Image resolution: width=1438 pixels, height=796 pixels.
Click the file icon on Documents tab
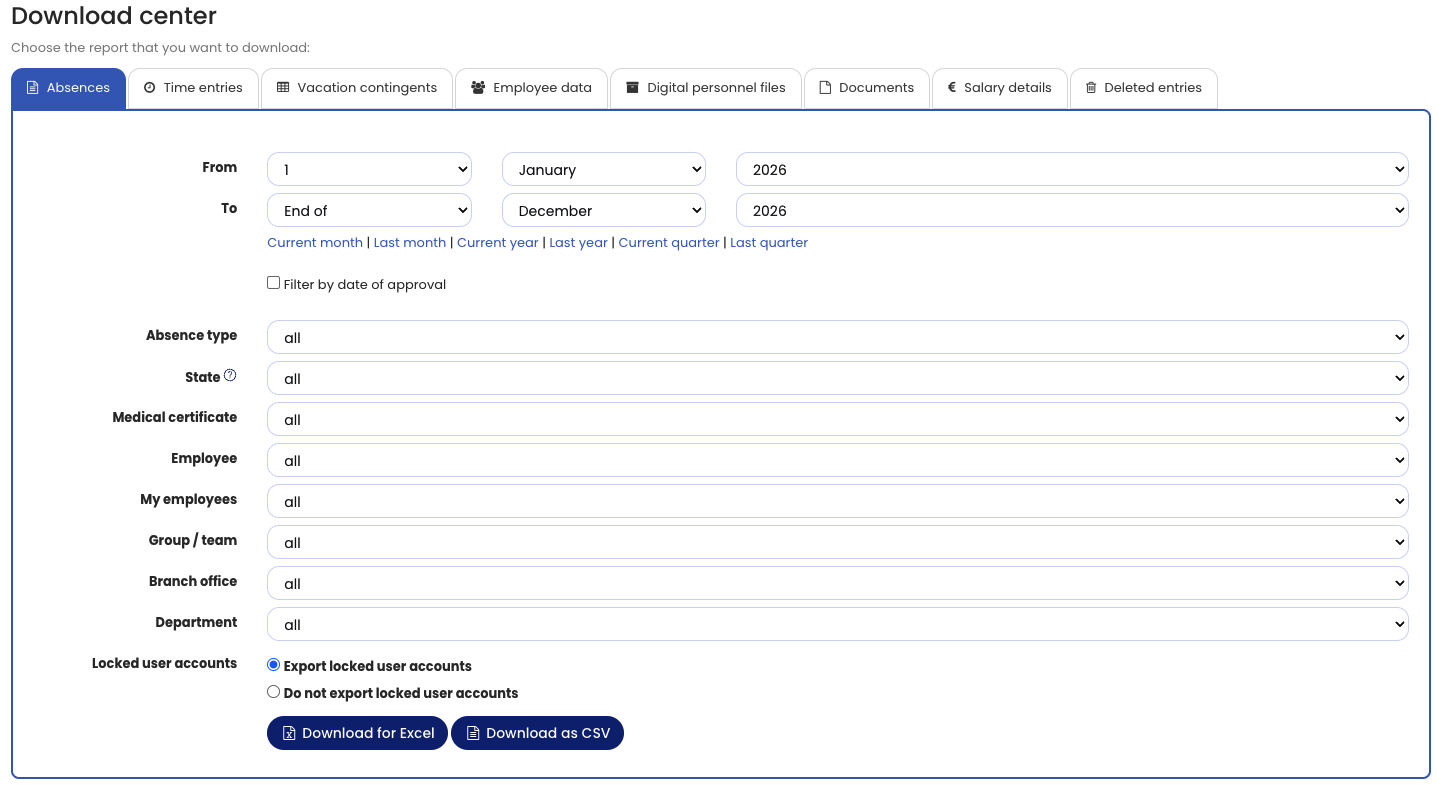(825, 88)
